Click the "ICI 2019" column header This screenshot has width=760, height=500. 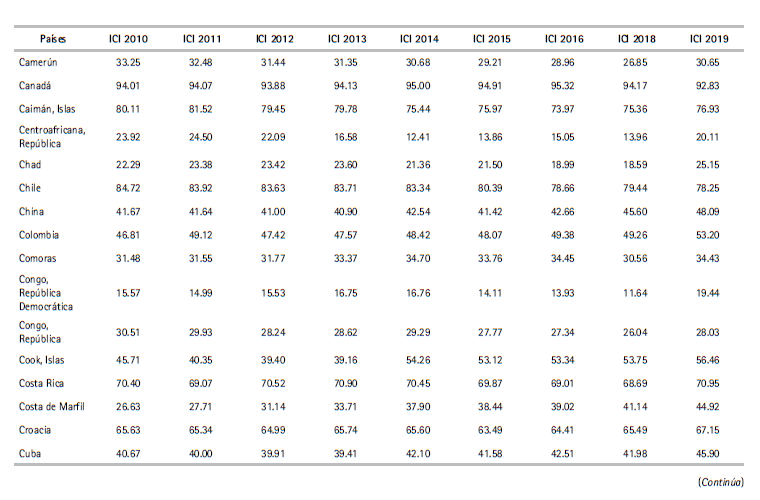tap(708, 38)
